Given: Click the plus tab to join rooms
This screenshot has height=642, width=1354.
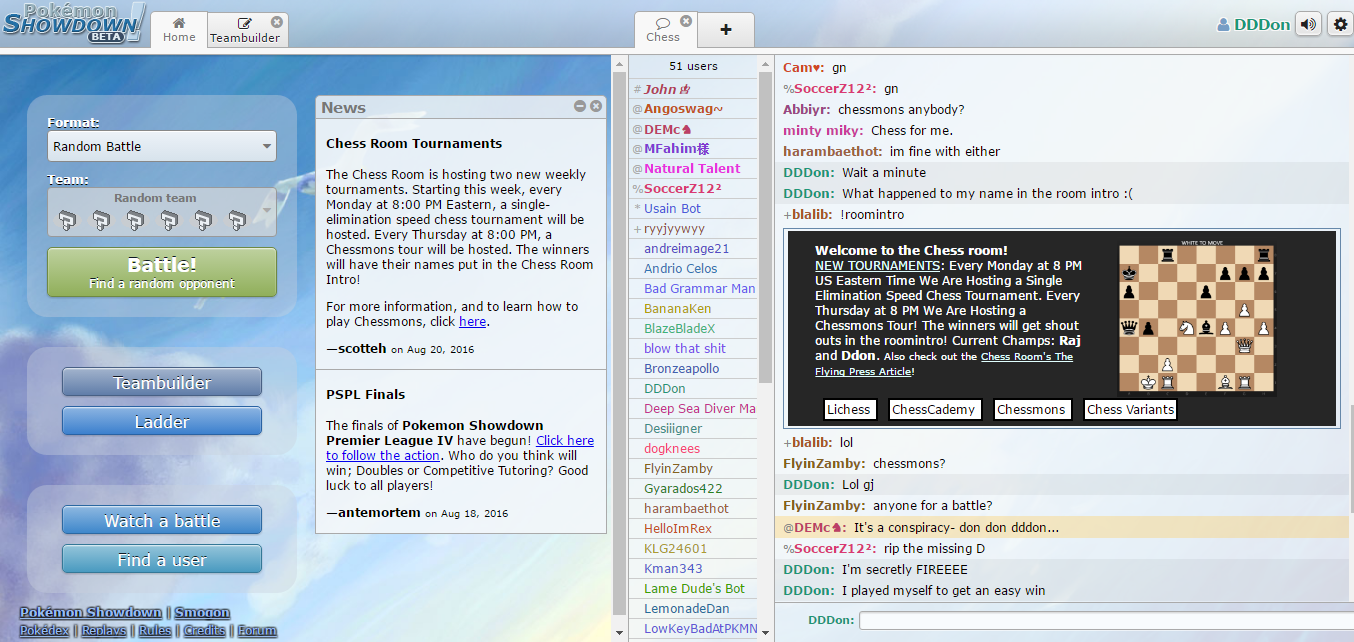Looking at the screenshot, I should [726, 30].
